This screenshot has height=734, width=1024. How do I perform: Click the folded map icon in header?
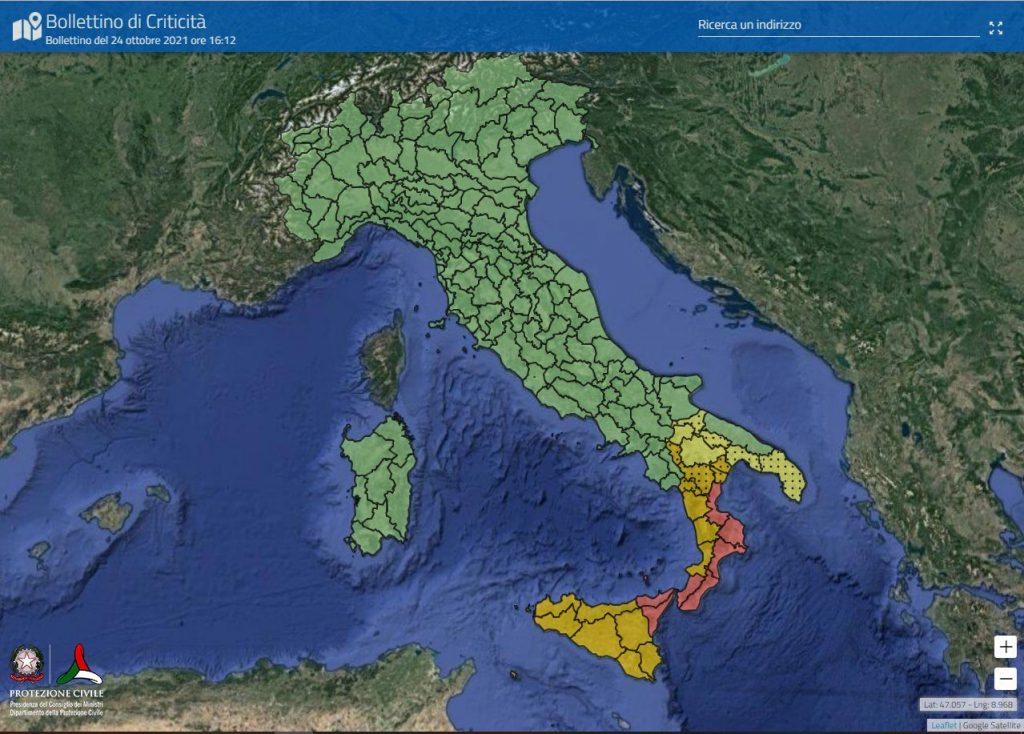27,27
